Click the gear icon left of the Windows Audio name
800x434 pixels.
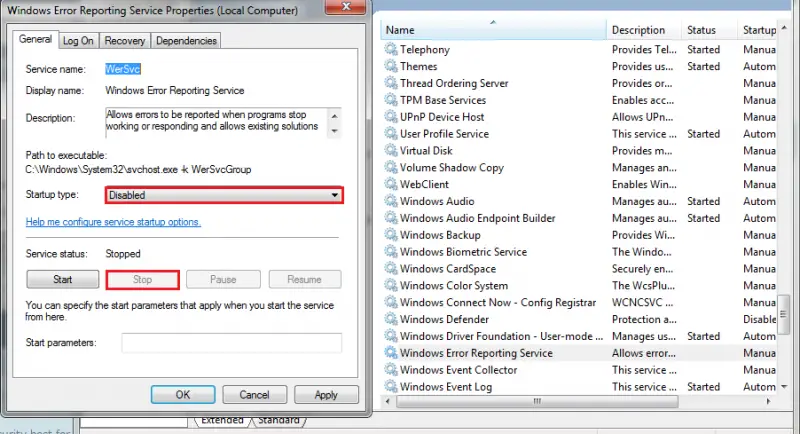[x=391, y=200]
